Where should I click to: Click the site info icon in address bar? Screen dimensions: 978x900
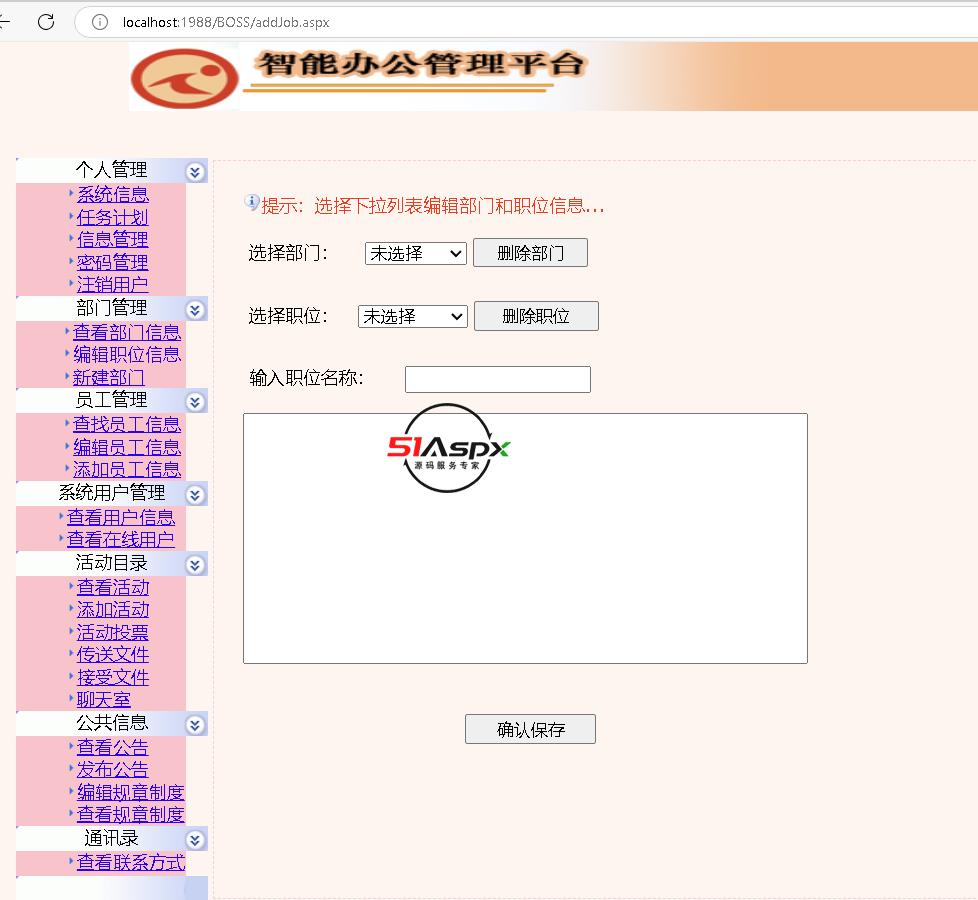pos(100,22)
